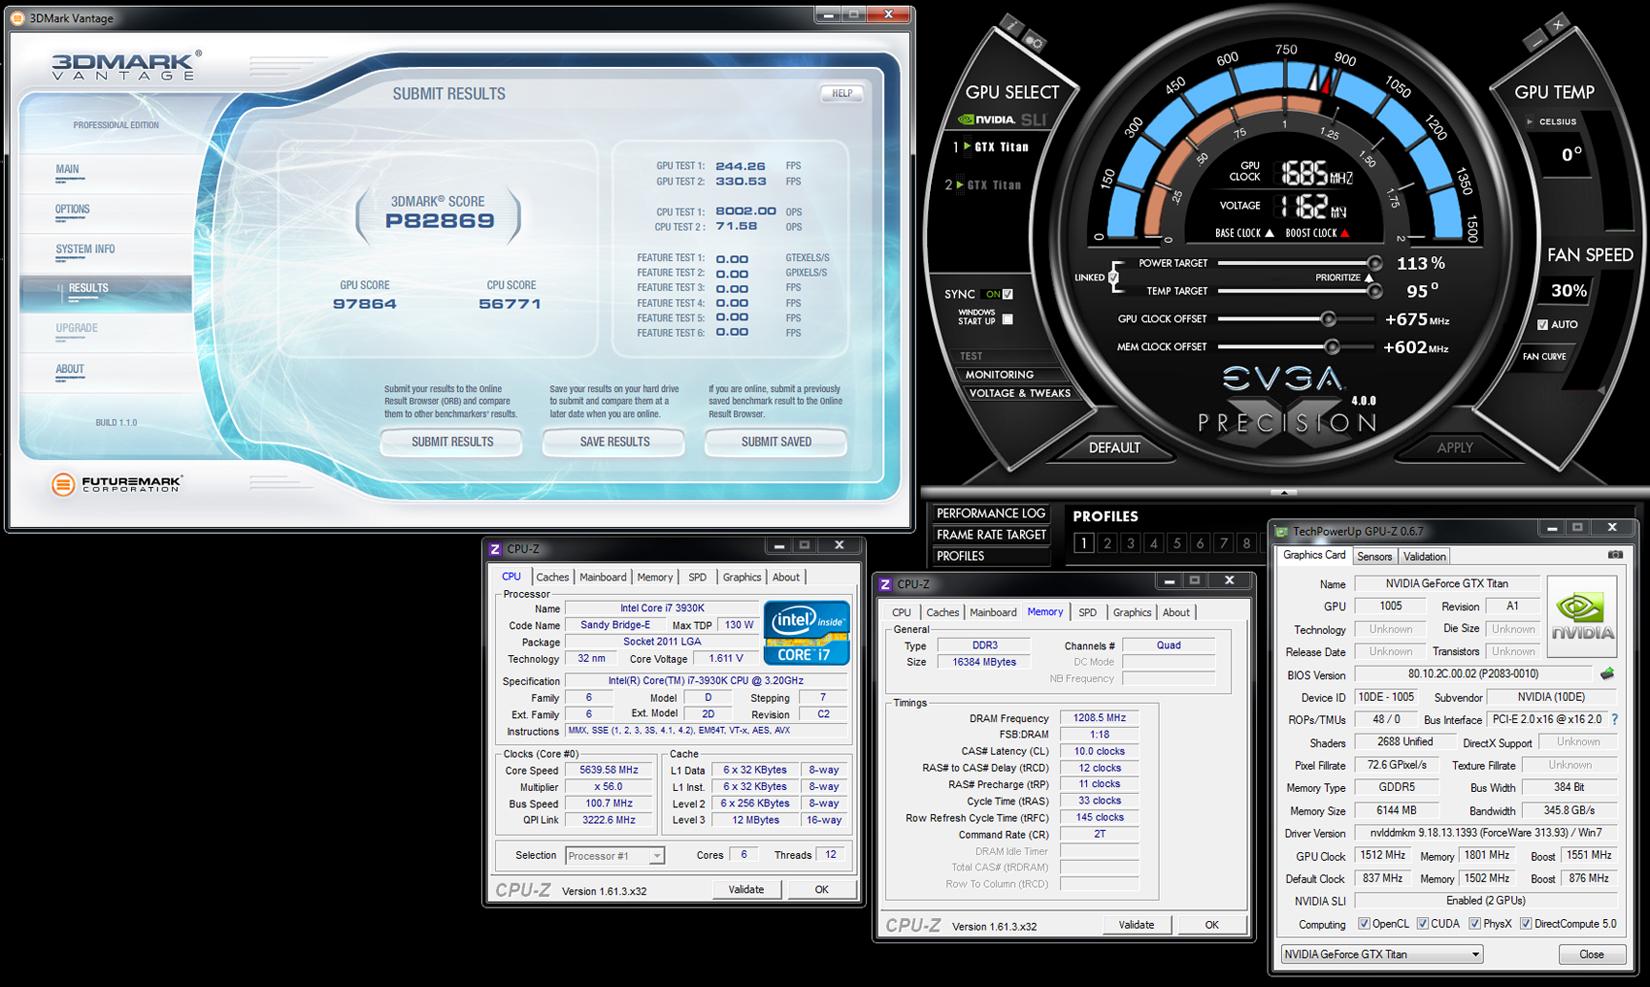The width and height of the screenshot is (1650, 987).
Task: Click the CPU-Z CPU window title icon
Action: pos(495,549)
